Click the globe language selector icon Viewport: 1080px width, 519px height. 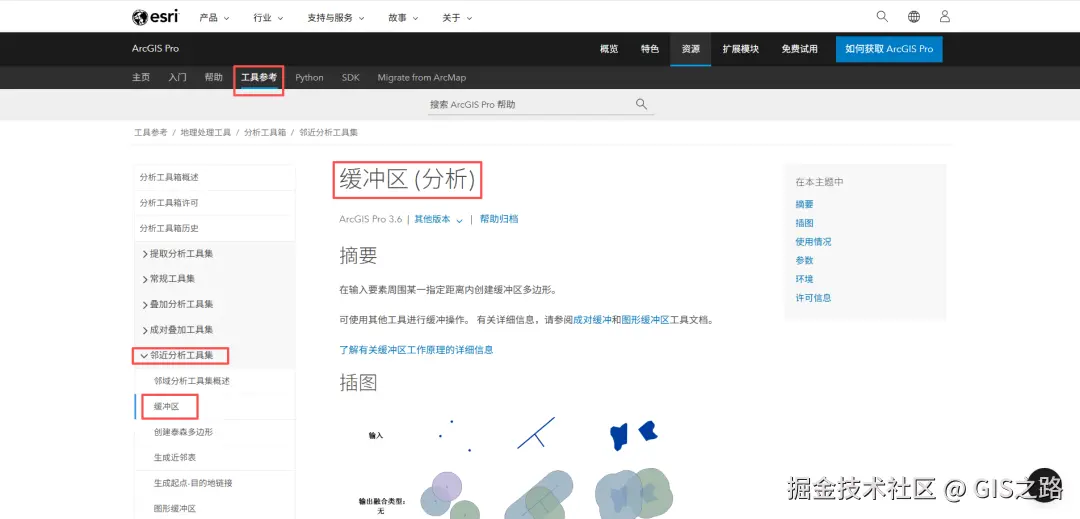click(x=913, y=17)
